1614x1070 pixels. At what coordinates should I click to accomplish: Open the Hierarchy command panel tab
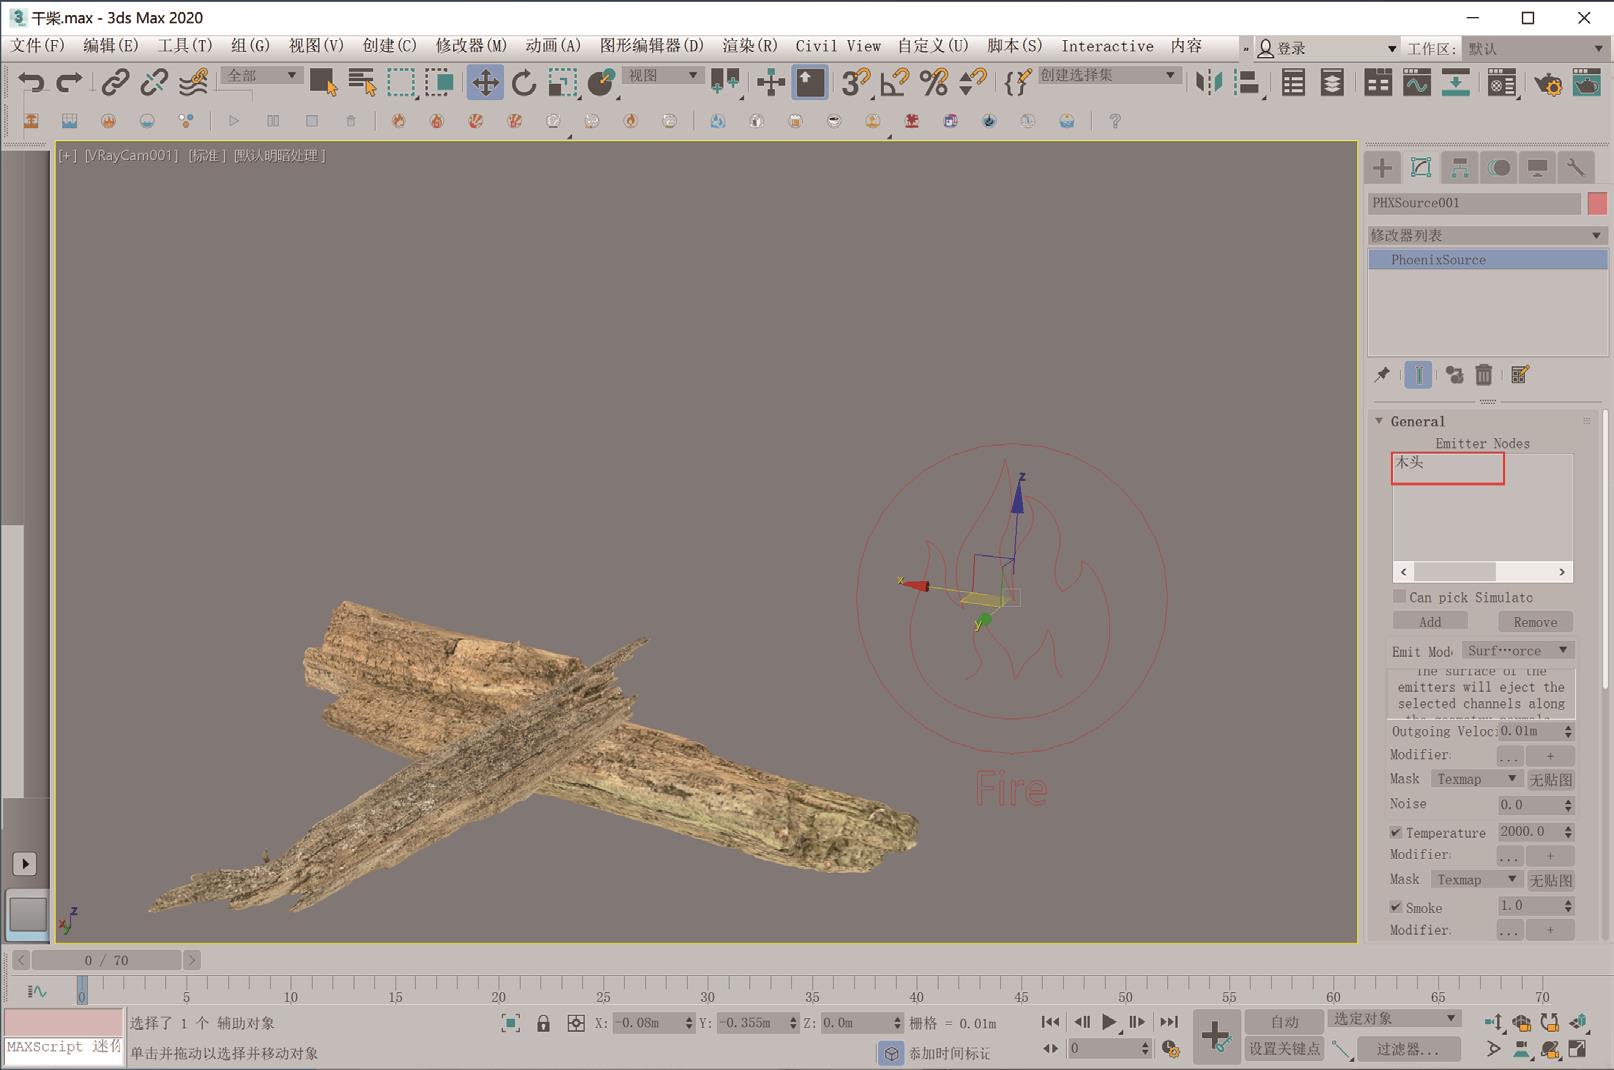[1459, 168]
